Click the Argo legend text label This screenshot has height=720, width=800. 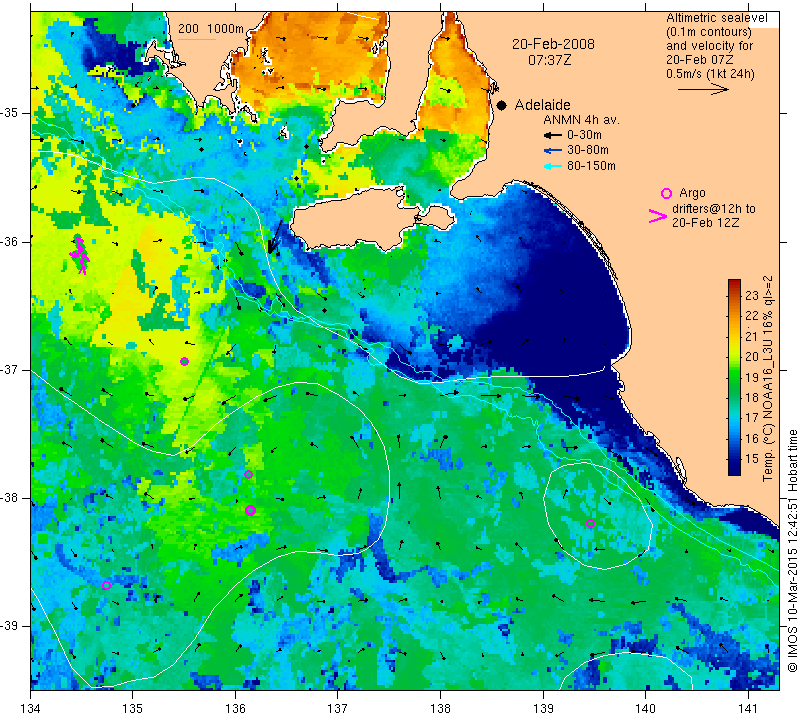692,193
